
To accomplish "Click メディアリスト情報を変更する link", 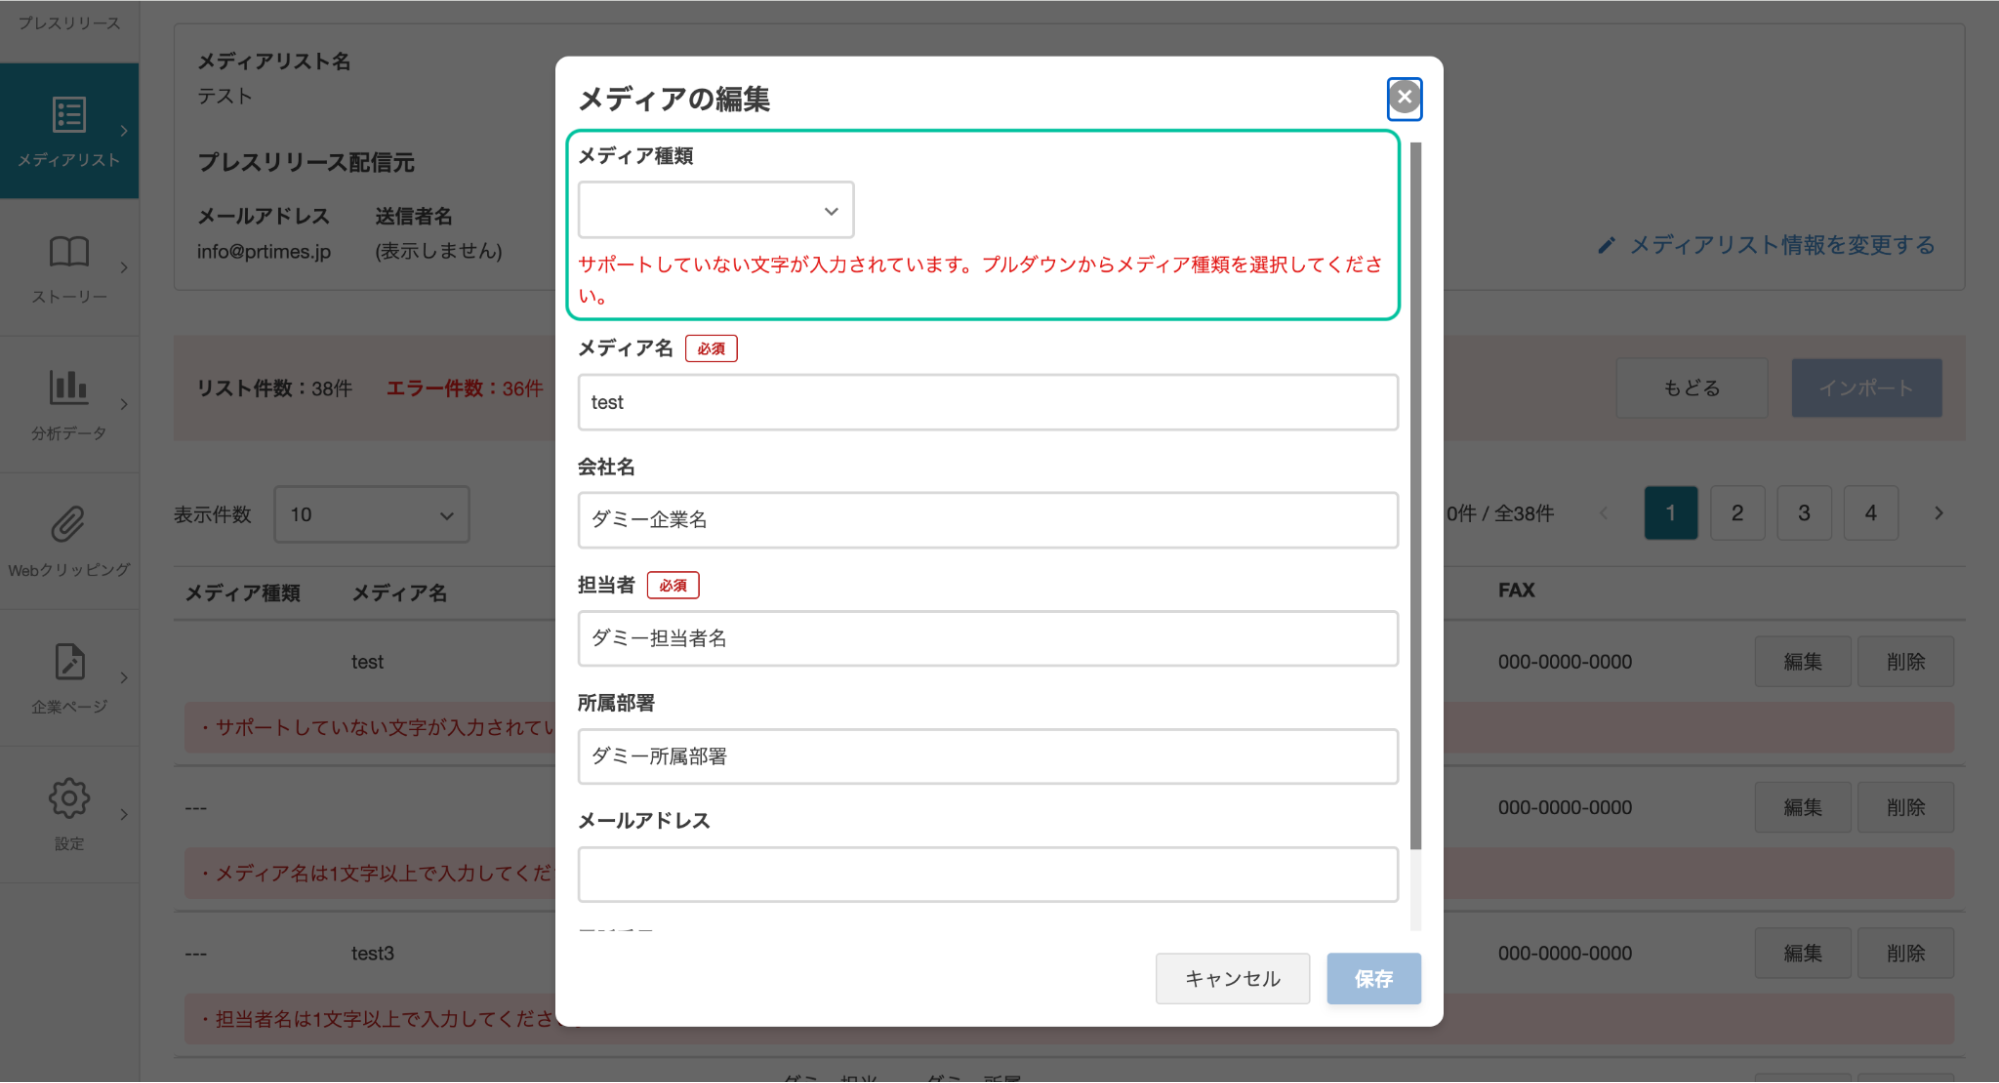I will [x=1782, y=245].
